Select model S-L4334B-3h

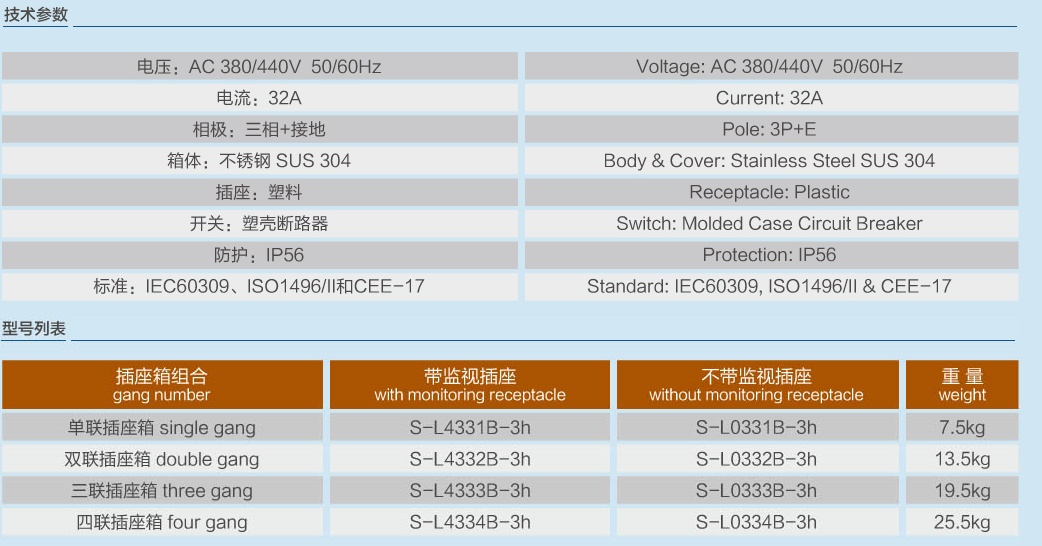pyautogui.click(x=470, y=522)
